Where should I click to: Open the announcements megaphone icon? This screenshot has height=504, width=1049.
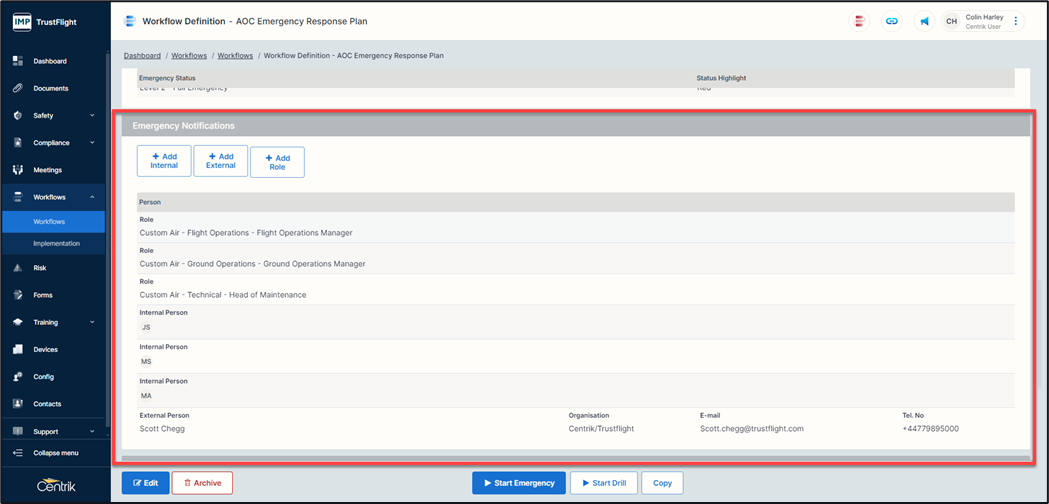(x=924, y=21)
